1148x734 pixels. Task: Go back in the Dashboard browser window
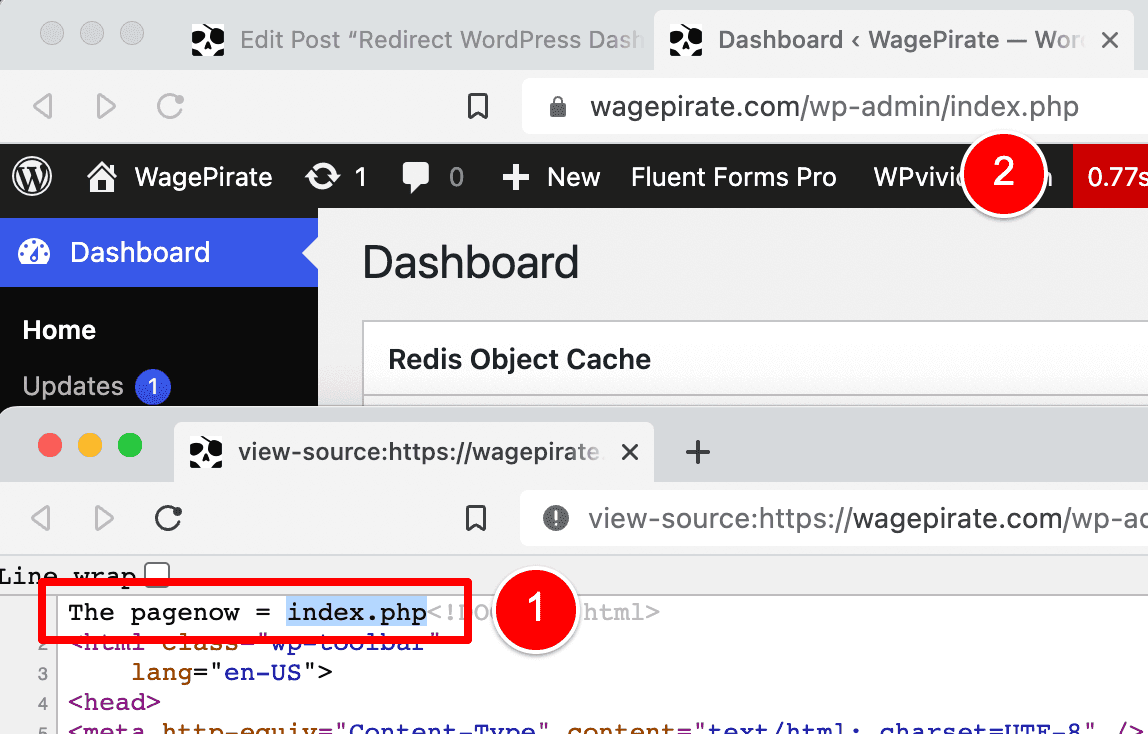[x=43, y=107]
